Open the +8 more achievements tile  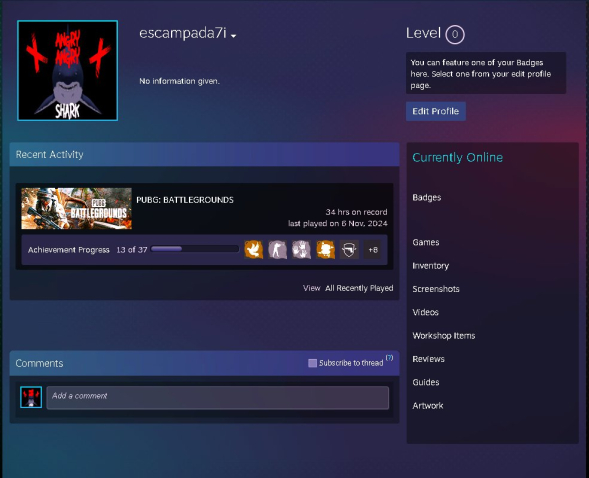[x=373, y=250]
